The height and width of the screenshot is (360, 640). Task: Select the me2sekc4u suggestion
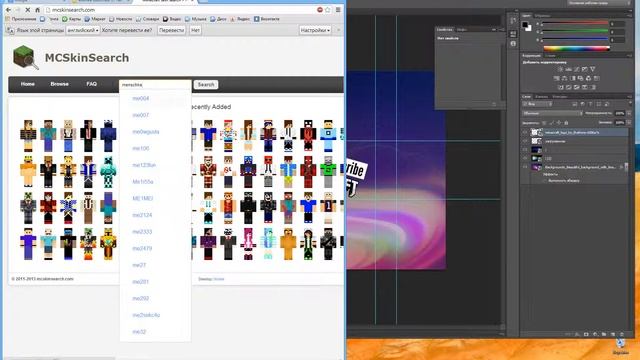click(146, 315)
